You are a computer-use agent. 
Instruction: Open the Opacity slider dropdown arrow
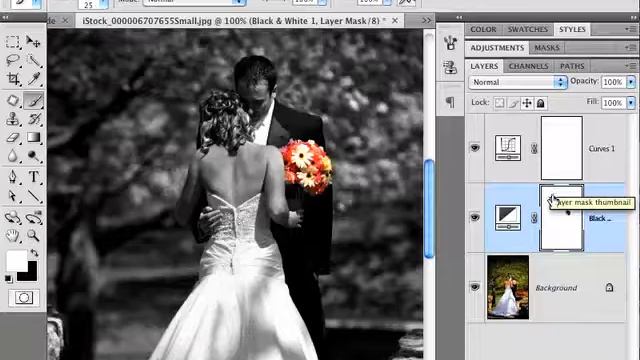pos(631,82)
